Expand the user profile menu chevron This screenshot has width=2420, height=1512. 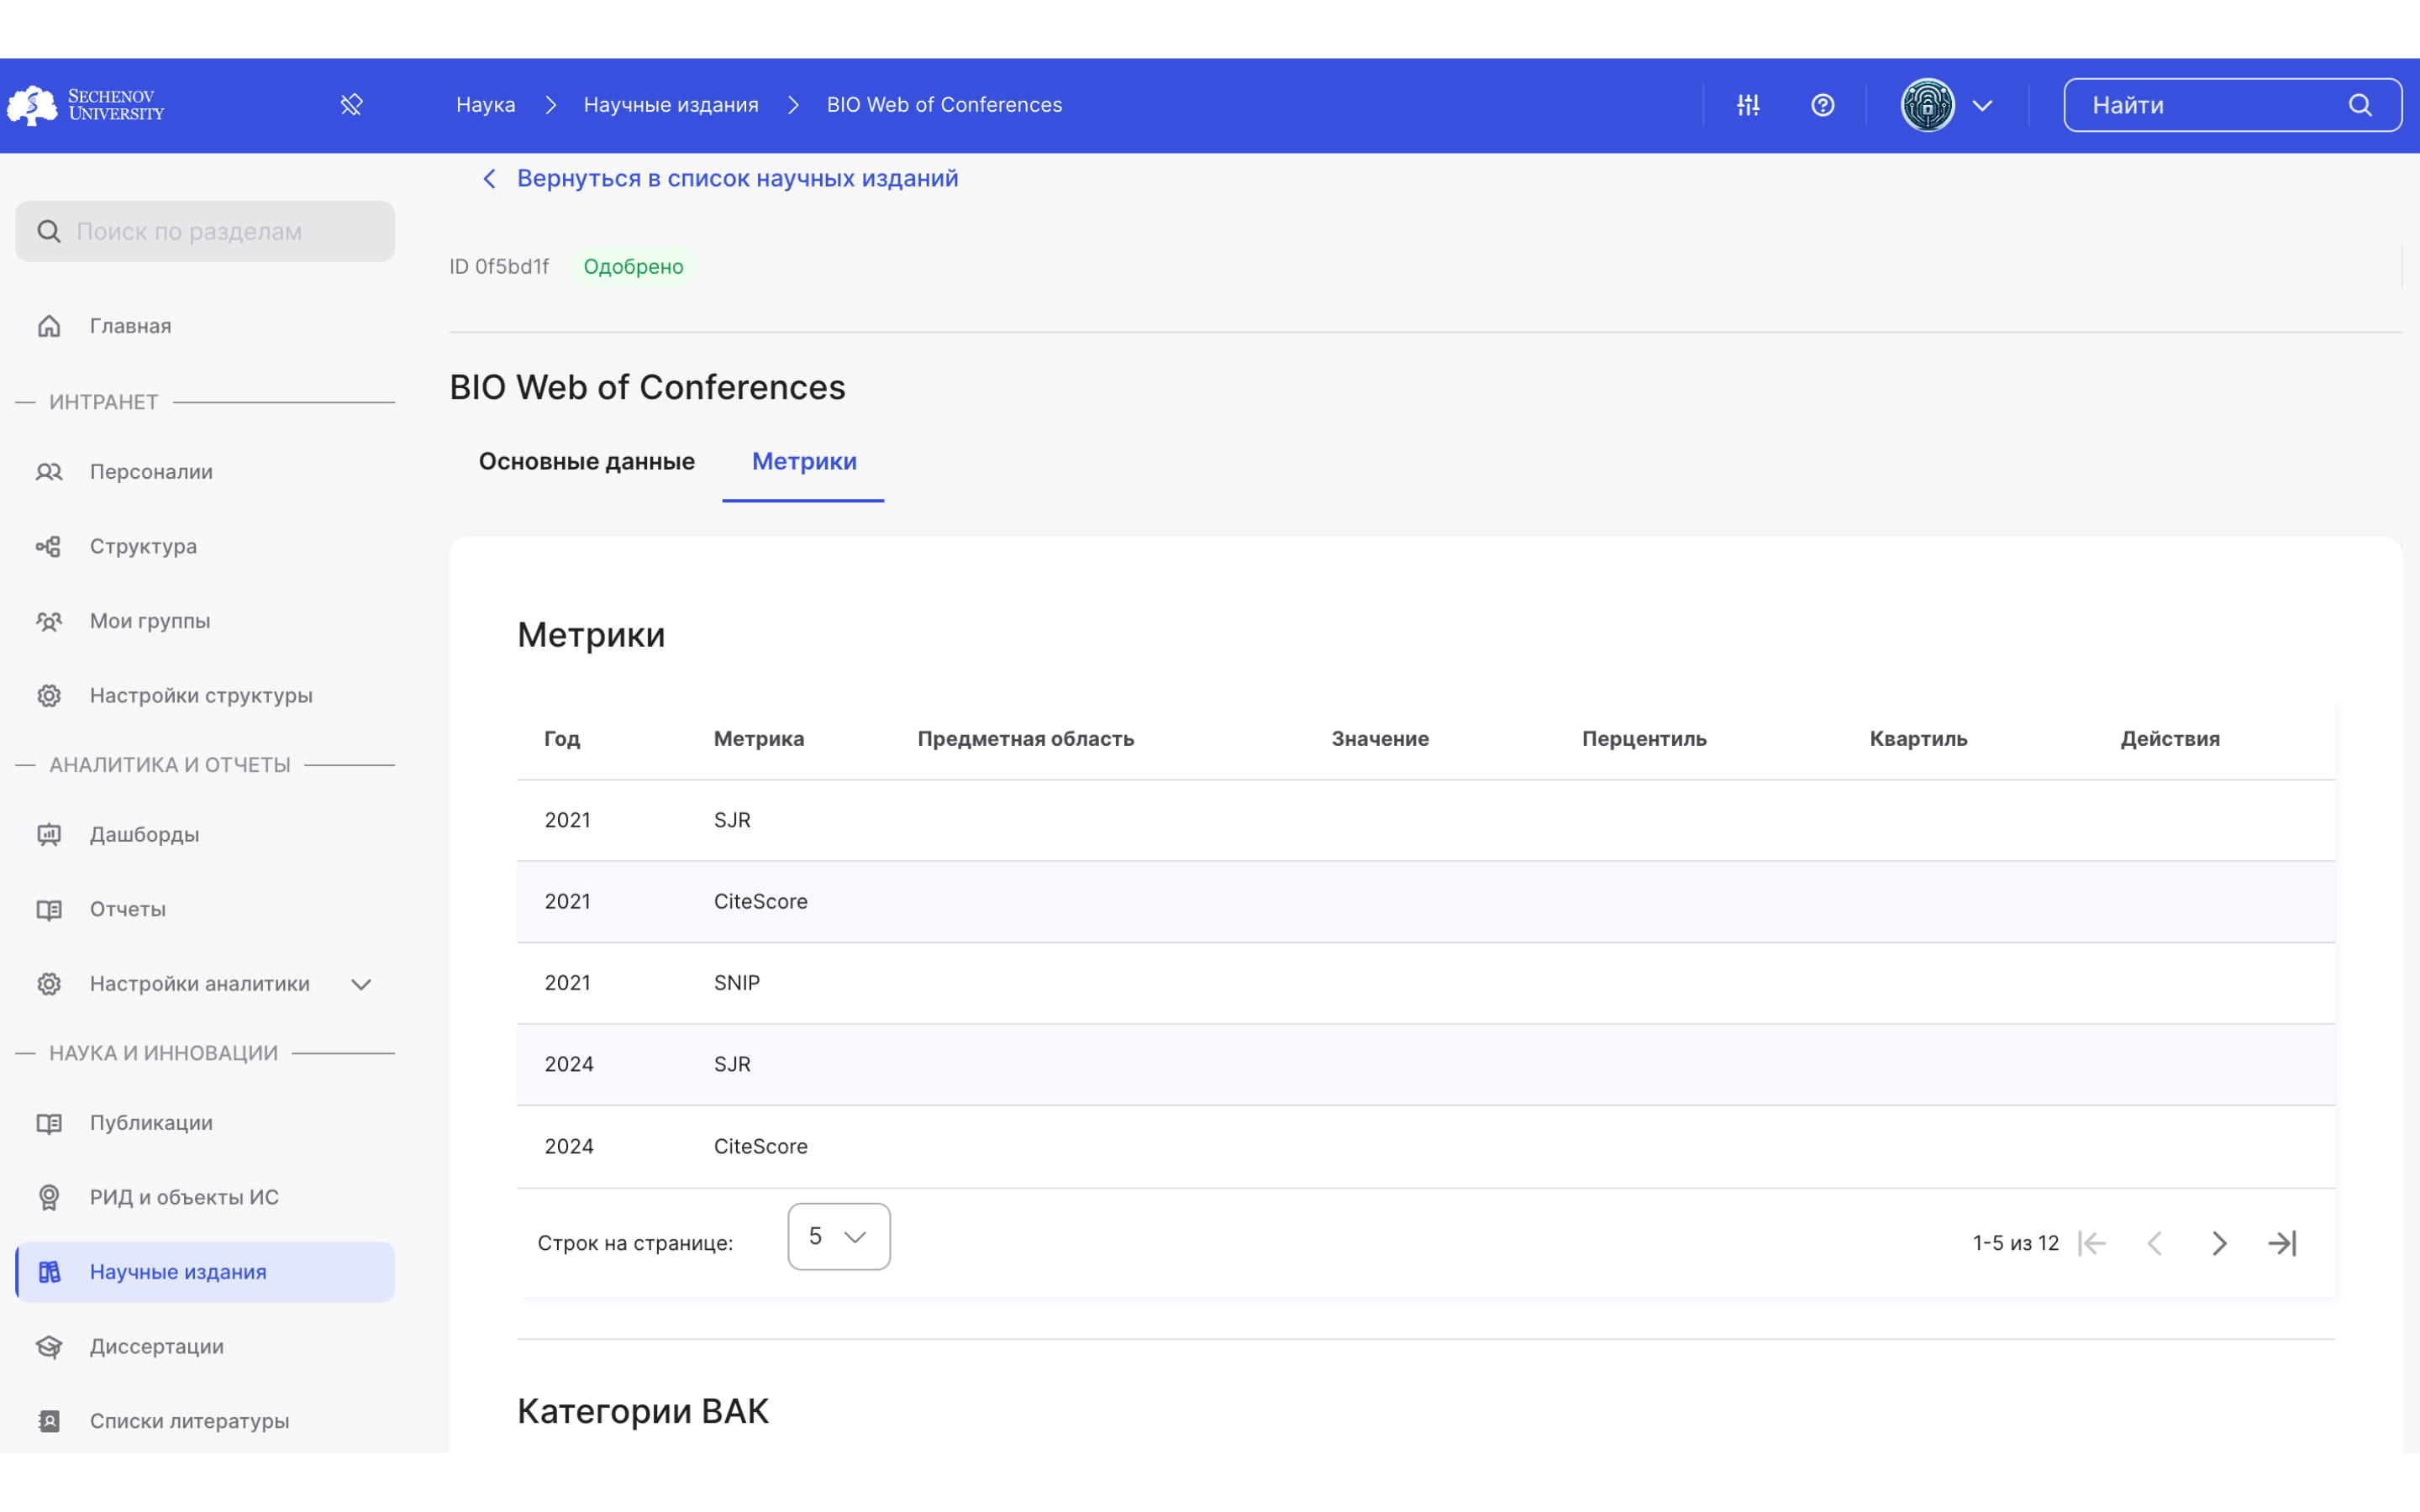click(1982, 105)
